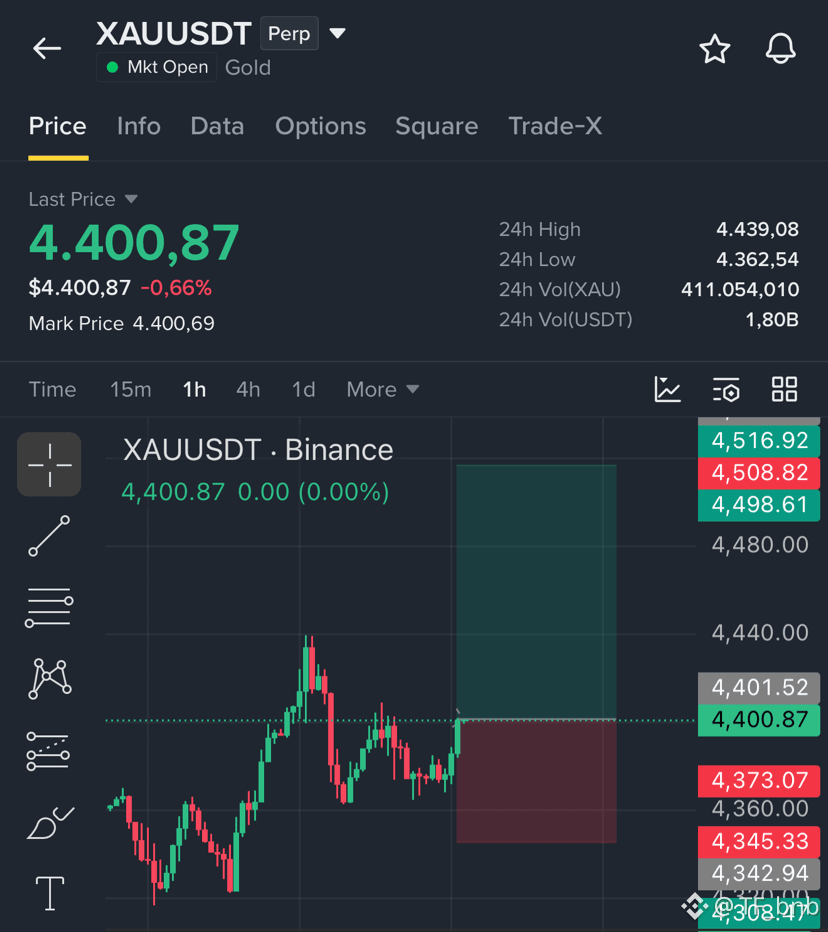Click the 4,498.61 green price label
This screenshot has width=828, height=932.
point(759,505)
